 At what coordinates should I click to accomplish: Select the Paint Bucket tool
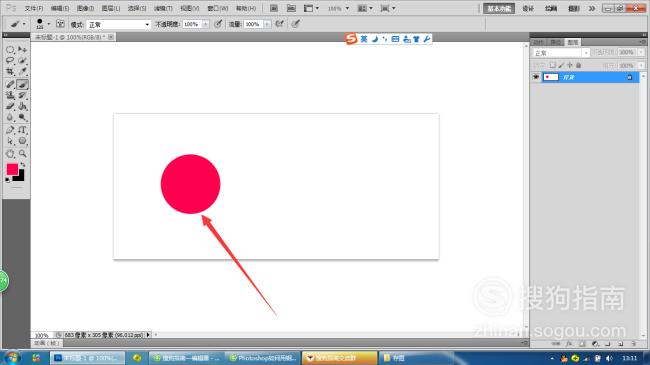[x=22, y=106]
